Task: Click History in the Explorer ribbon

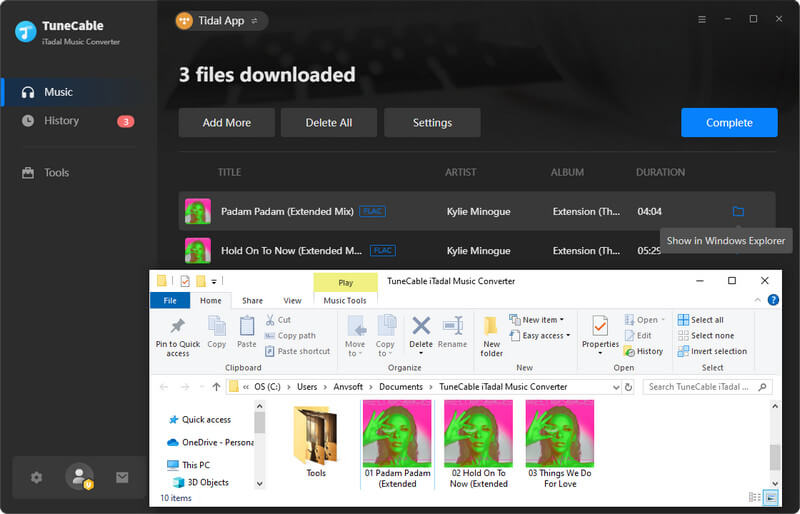Action: coord(643,352)
